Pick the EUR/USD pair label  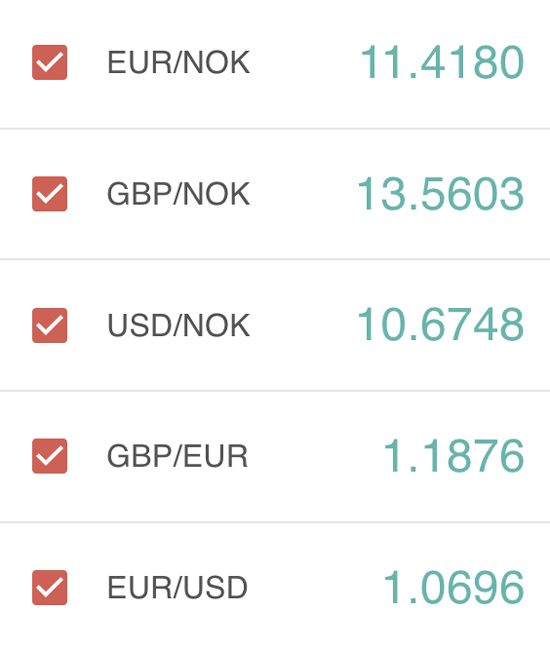pos(178,587)
